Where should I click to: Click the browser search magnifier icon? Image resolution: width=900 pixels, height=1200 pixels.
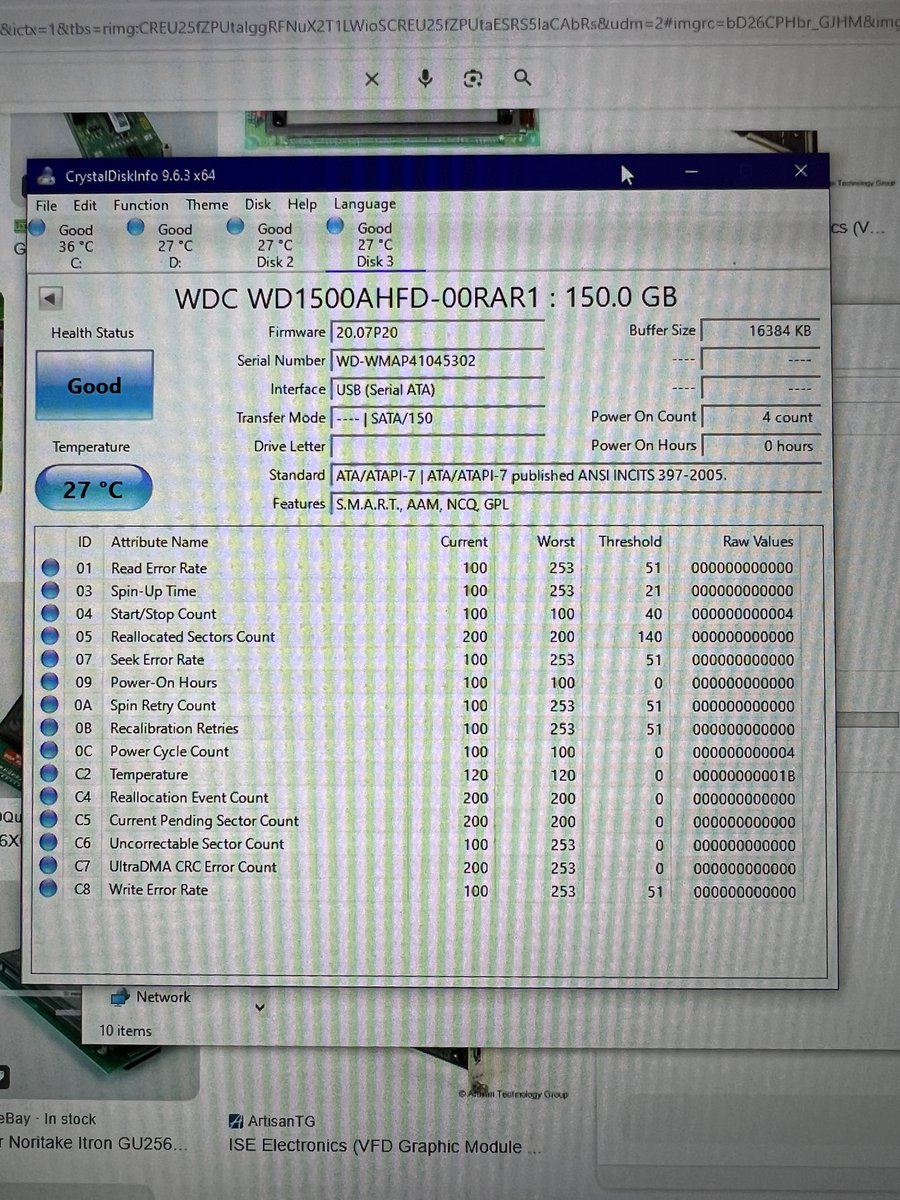click(x=522, y=78)
